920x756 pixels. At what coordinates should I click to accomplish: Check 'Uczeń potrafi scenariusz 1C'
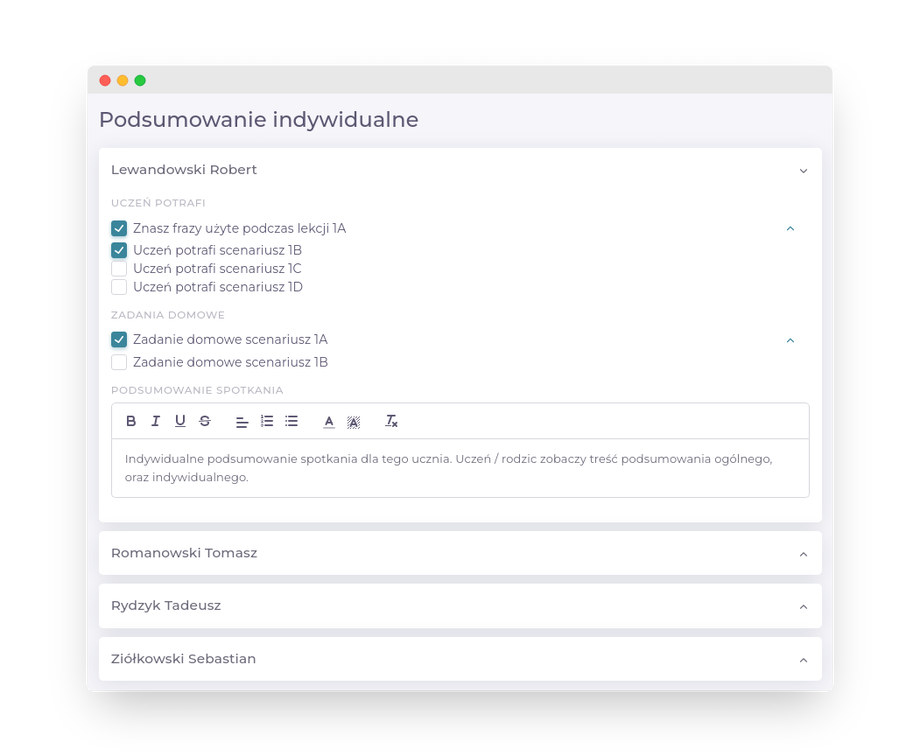coord(119,269)
